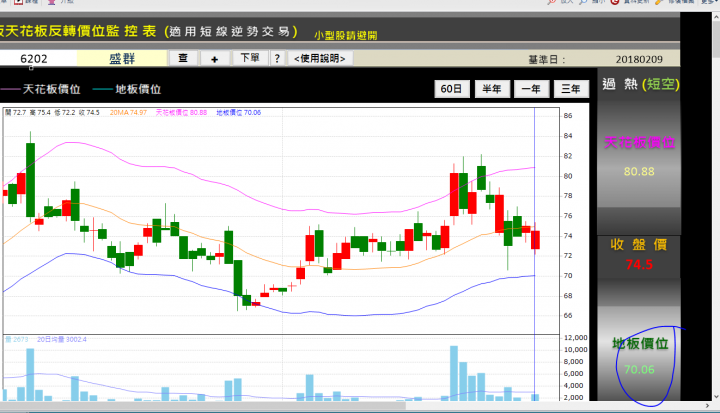This screenshot has height=413, width=720.
Task: Switch chart range to 一年
Action: pyautogui.click(x=531, y=89)
